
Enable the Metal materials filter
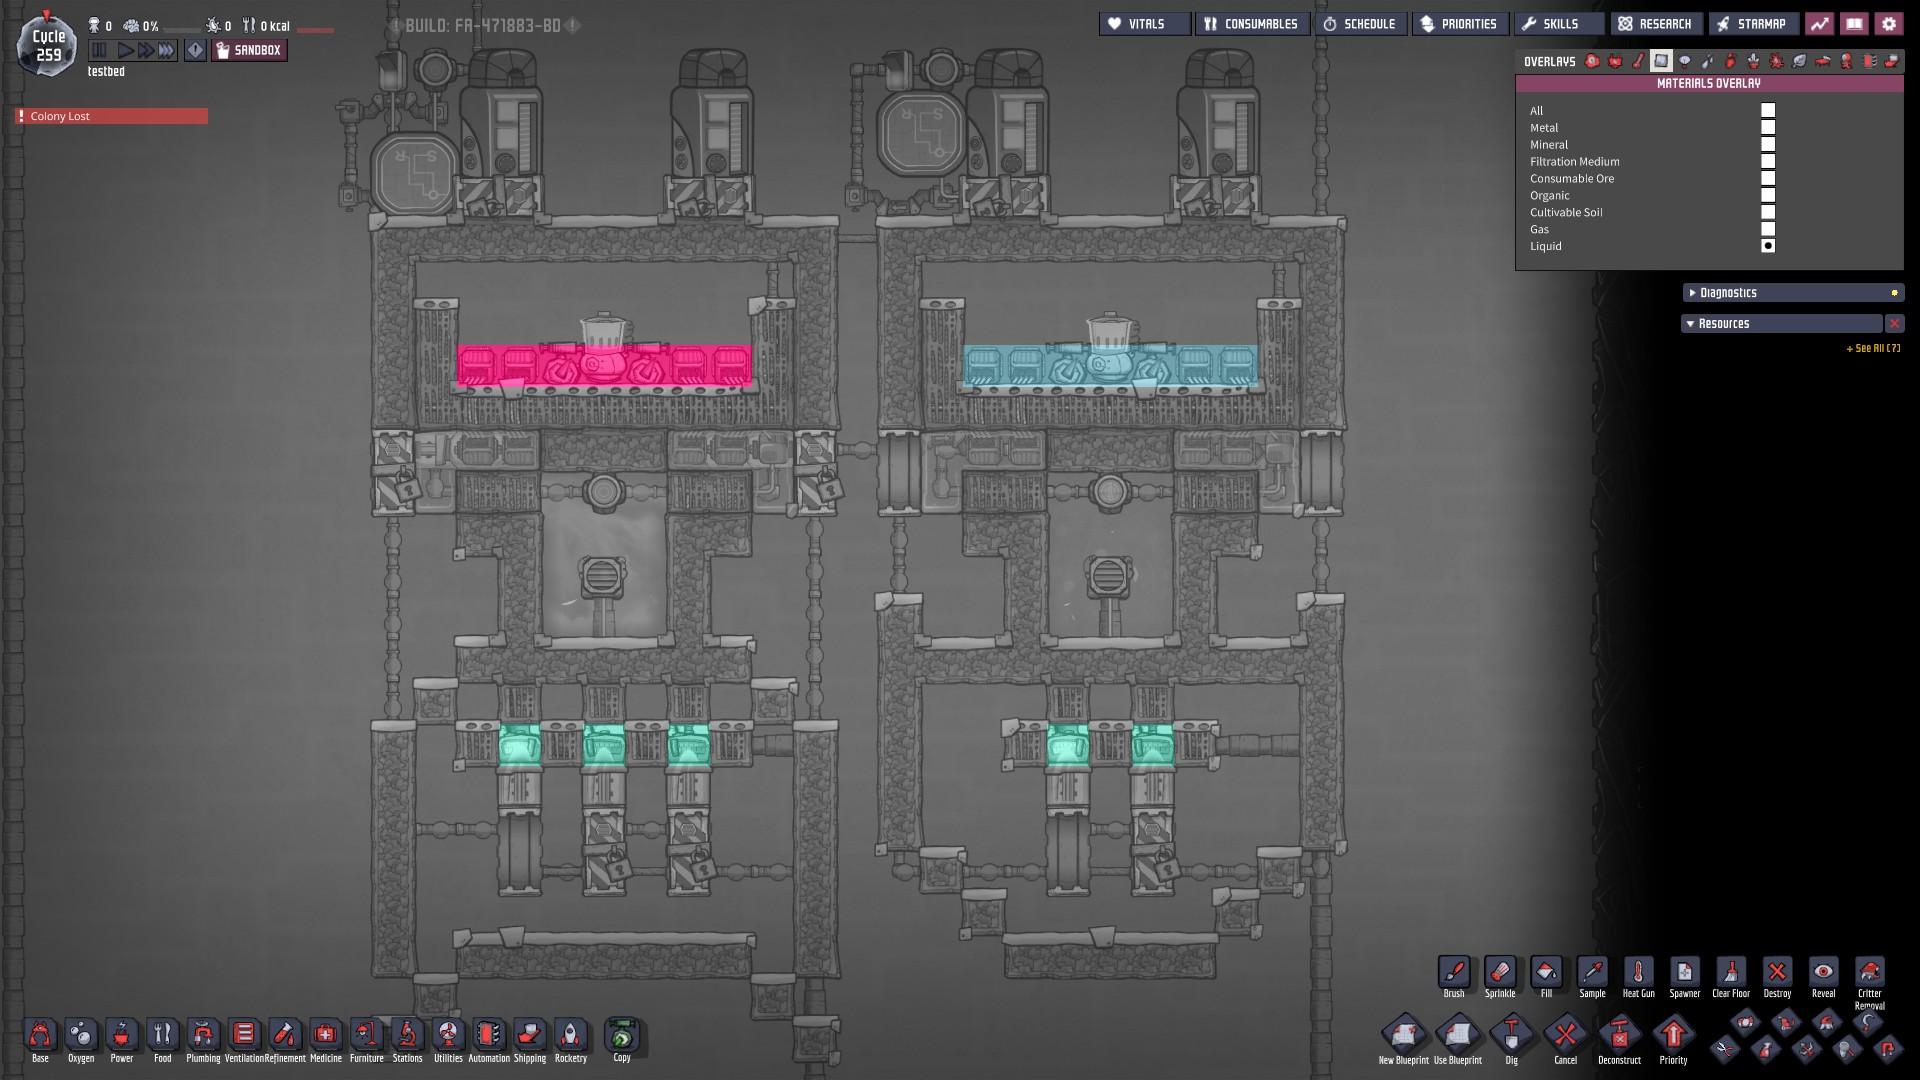click(x=1767, y=128)
